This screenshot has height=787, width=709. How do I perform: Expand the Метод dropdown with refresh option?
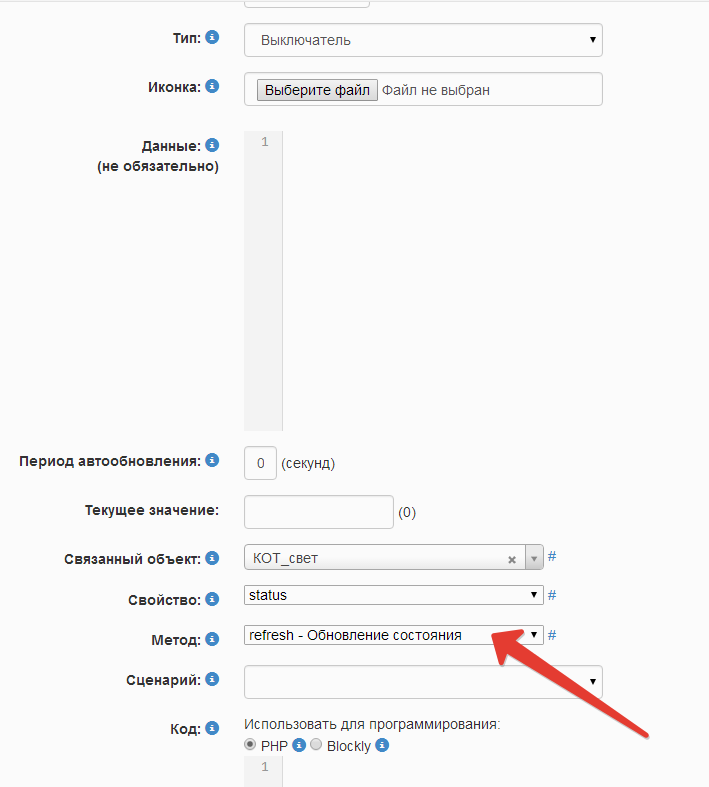(x=394, y=635)
